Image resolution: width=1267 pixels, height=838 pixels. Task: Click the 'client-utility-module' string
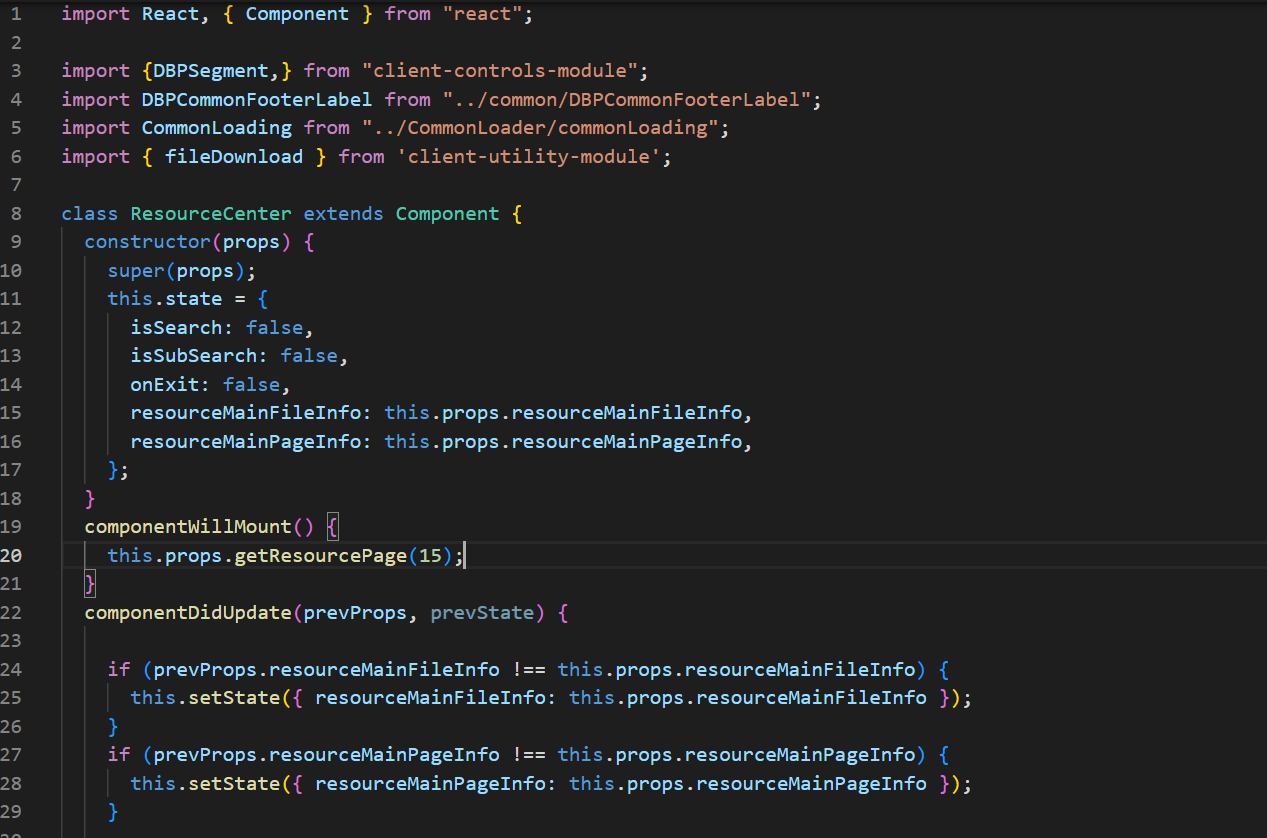click(x=528, y=157)
